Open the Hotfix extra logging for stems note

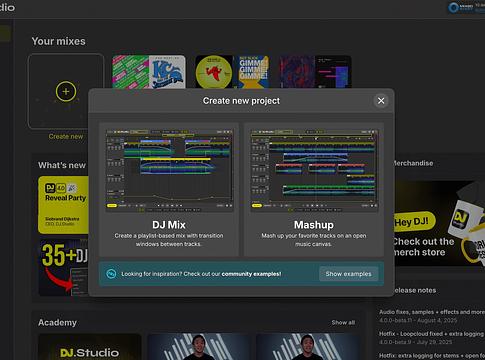pyautogui.click(x=432, y=356)
